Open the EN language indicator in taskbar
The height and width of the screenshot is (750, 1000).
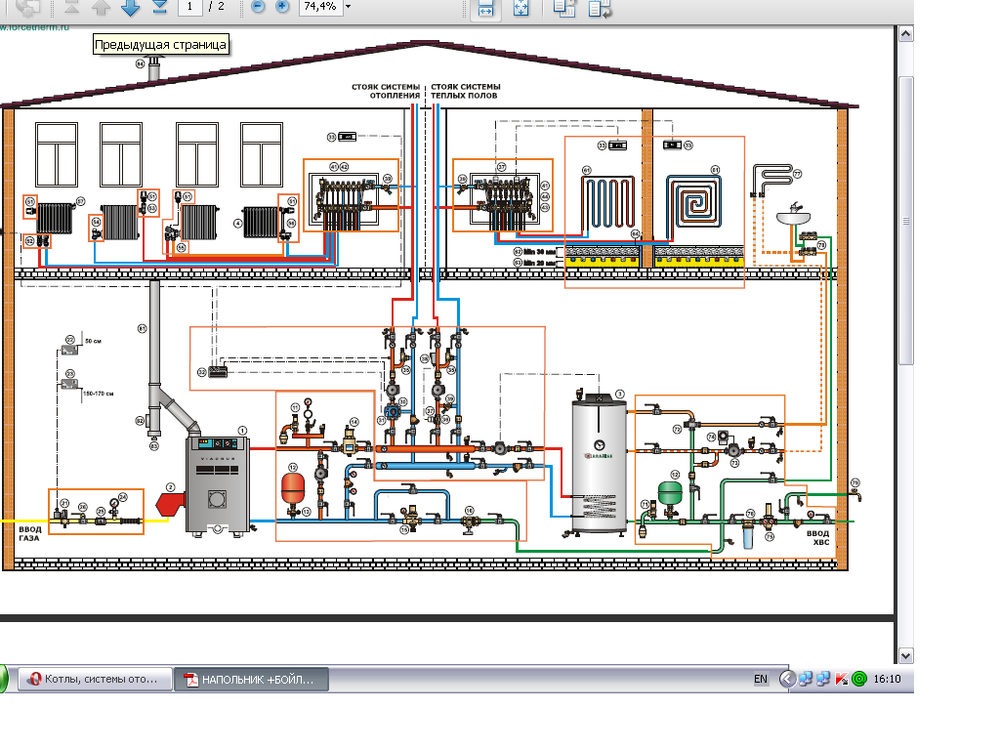pos(760,679)
